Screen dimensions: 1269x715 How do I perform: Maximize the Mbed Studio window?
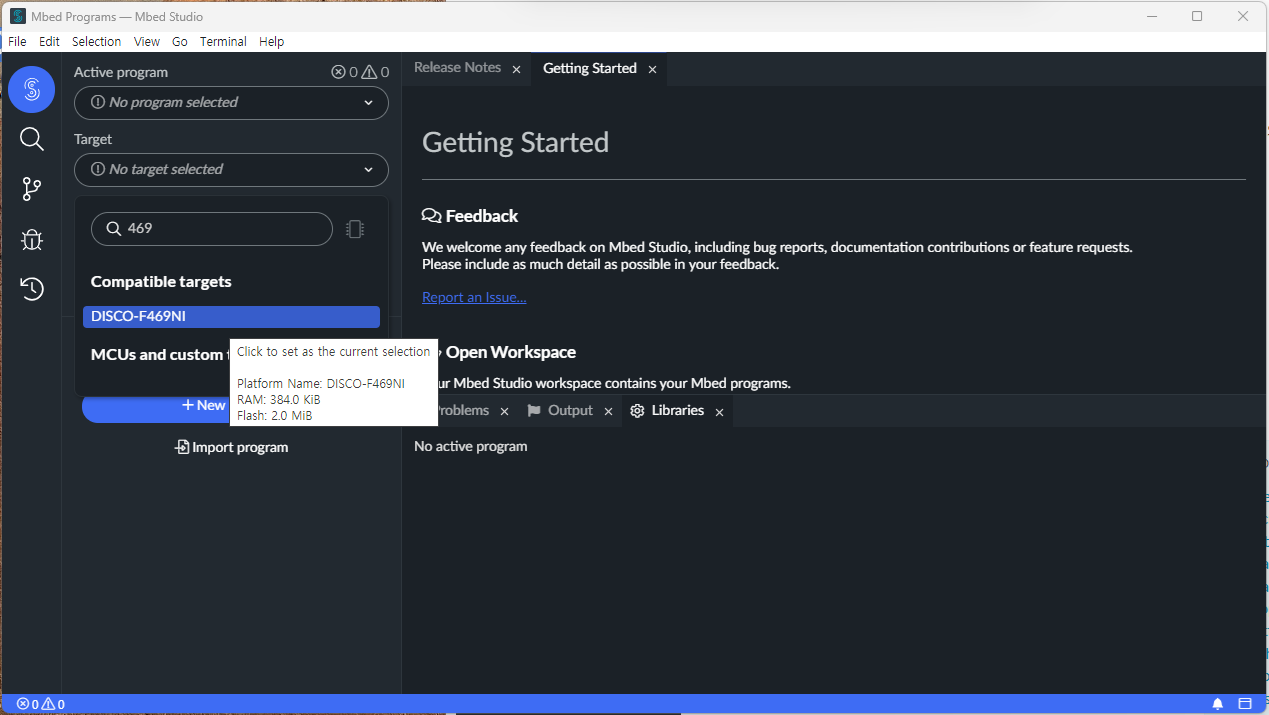[1197, 16]
